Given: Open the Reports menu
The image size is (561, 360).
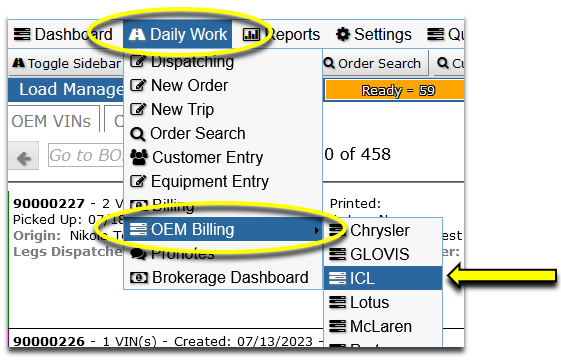Looking at the screenshot, I should (x=281, y=34).
